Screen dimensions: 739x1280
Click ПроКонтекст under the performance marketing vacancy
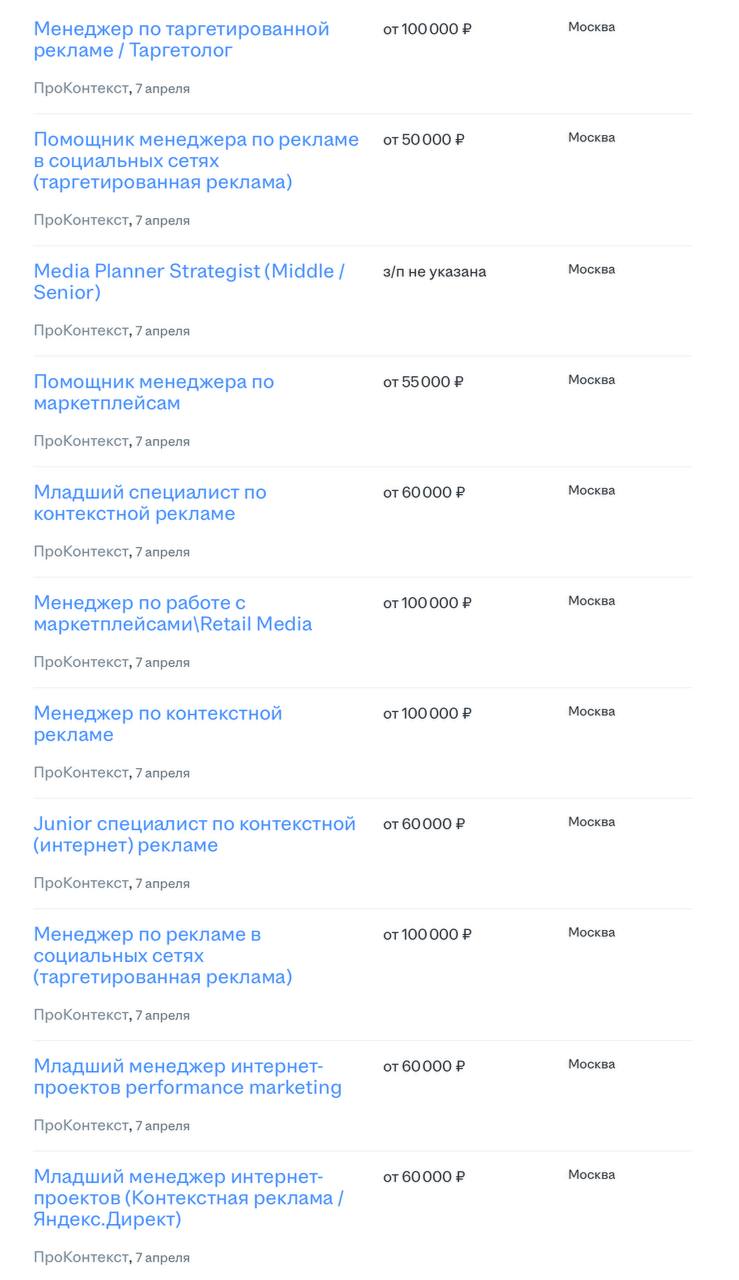(81, 1126)
